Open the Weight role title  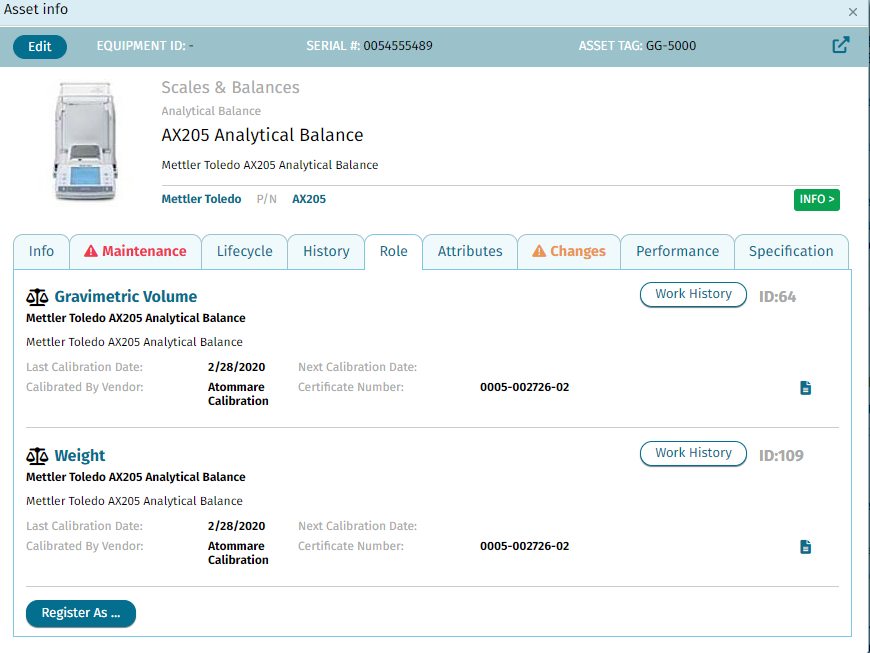point(80,456)
